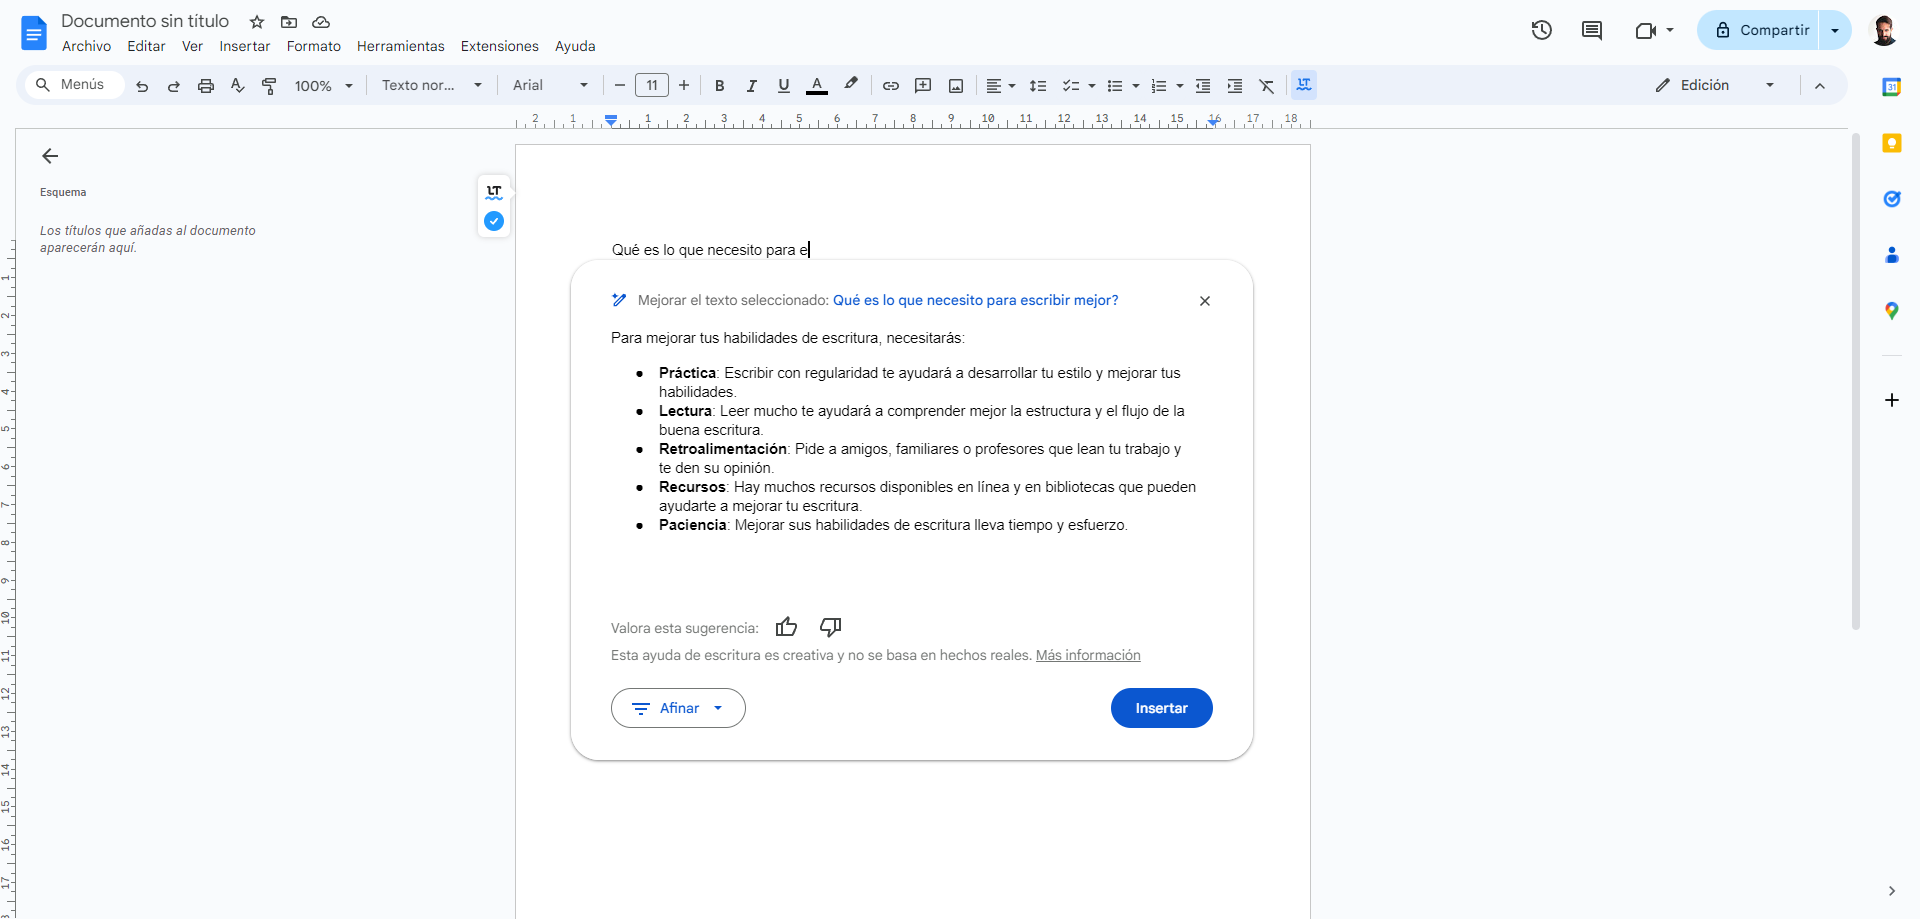
Task: Open the font family dropdown showing Arial
Action: pyautogui.click(x=549, y=86)
